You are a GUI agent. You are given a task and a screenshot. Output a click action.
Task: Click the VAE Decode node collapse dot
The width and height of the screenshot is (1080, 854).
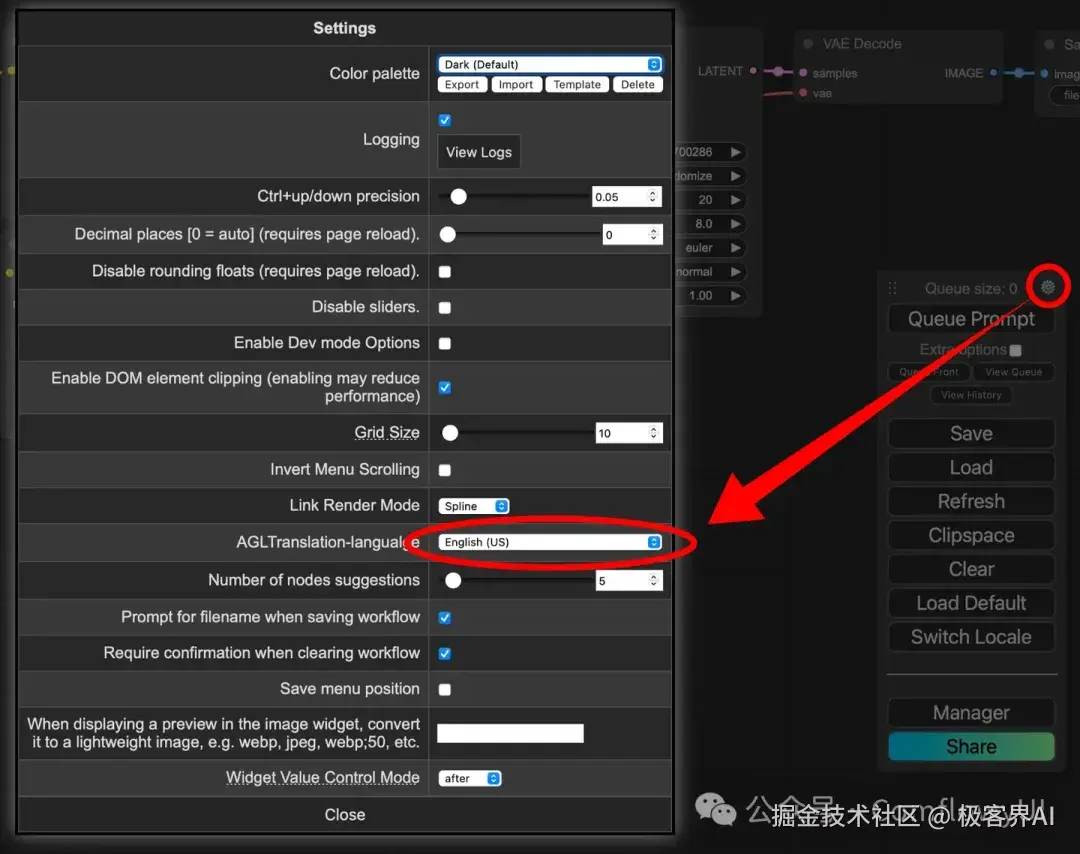point(808,43)
